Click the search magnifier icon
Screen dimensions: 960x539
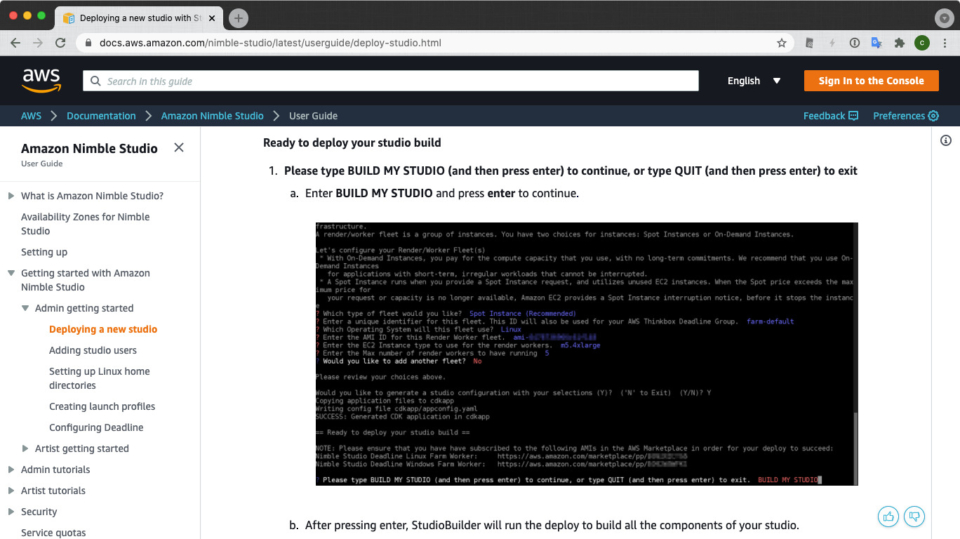pyautogui.click(x=96, y=81)
